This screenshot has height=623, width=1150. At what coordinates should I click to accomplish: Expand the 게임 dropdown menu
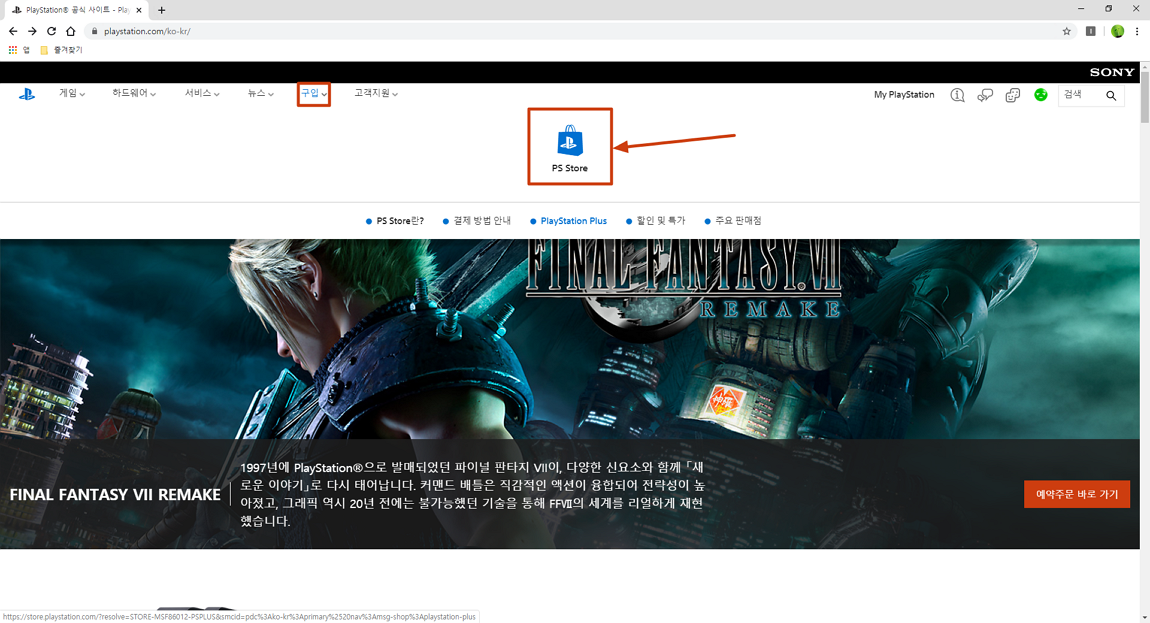pos(72,93)
